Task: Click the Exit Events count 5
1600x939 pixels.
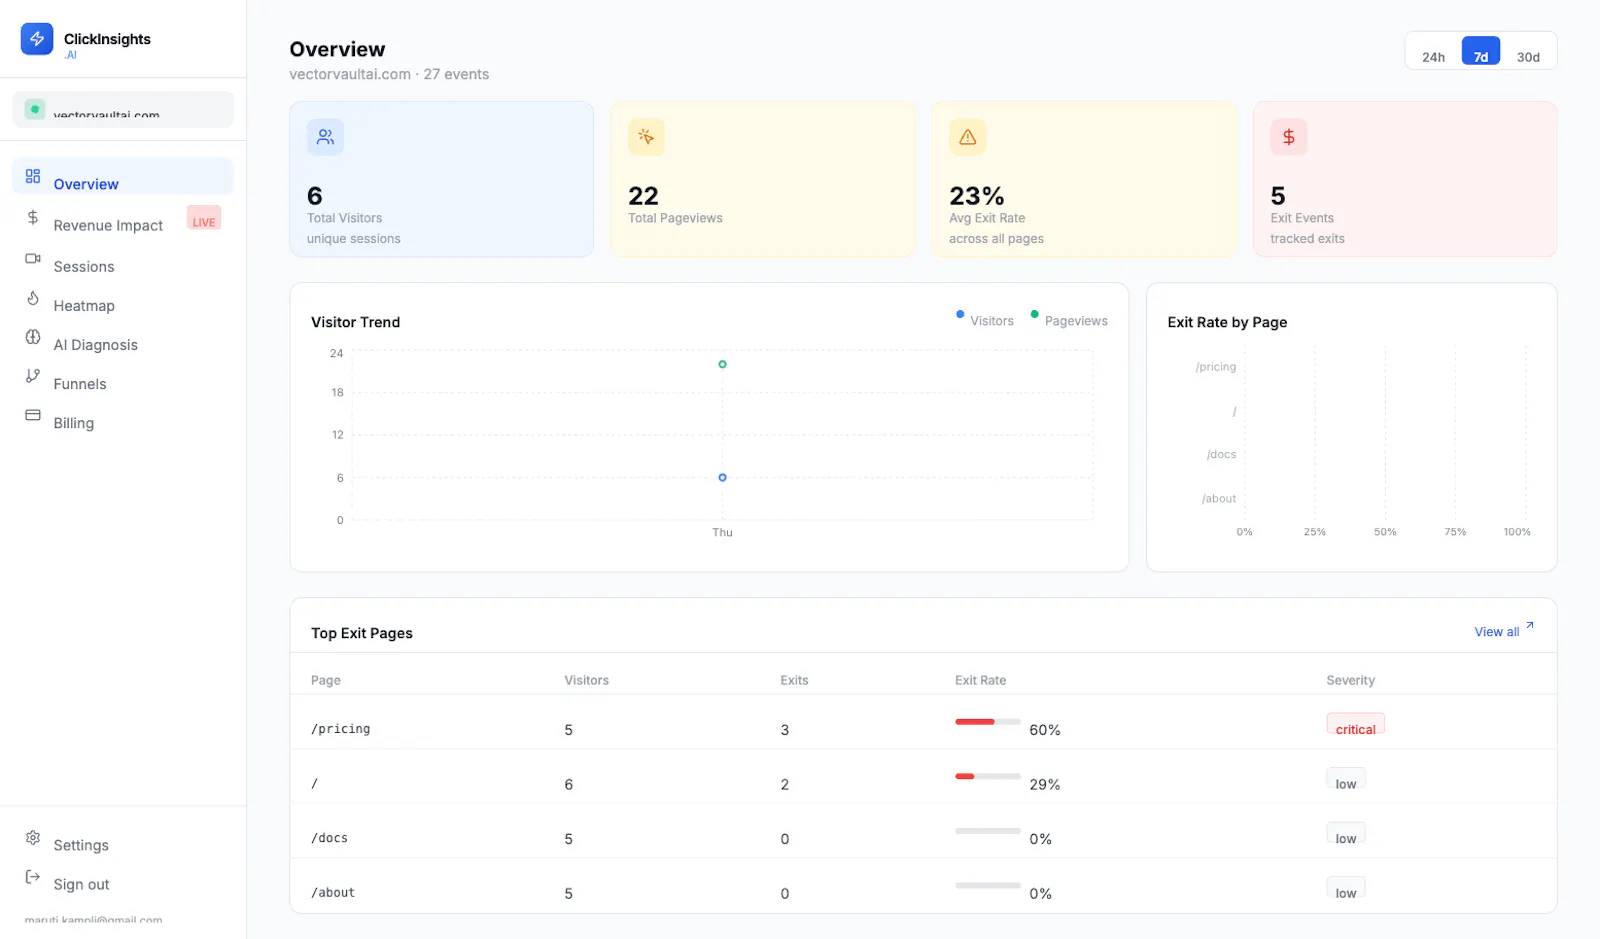Action: (x=1278, y=196)
